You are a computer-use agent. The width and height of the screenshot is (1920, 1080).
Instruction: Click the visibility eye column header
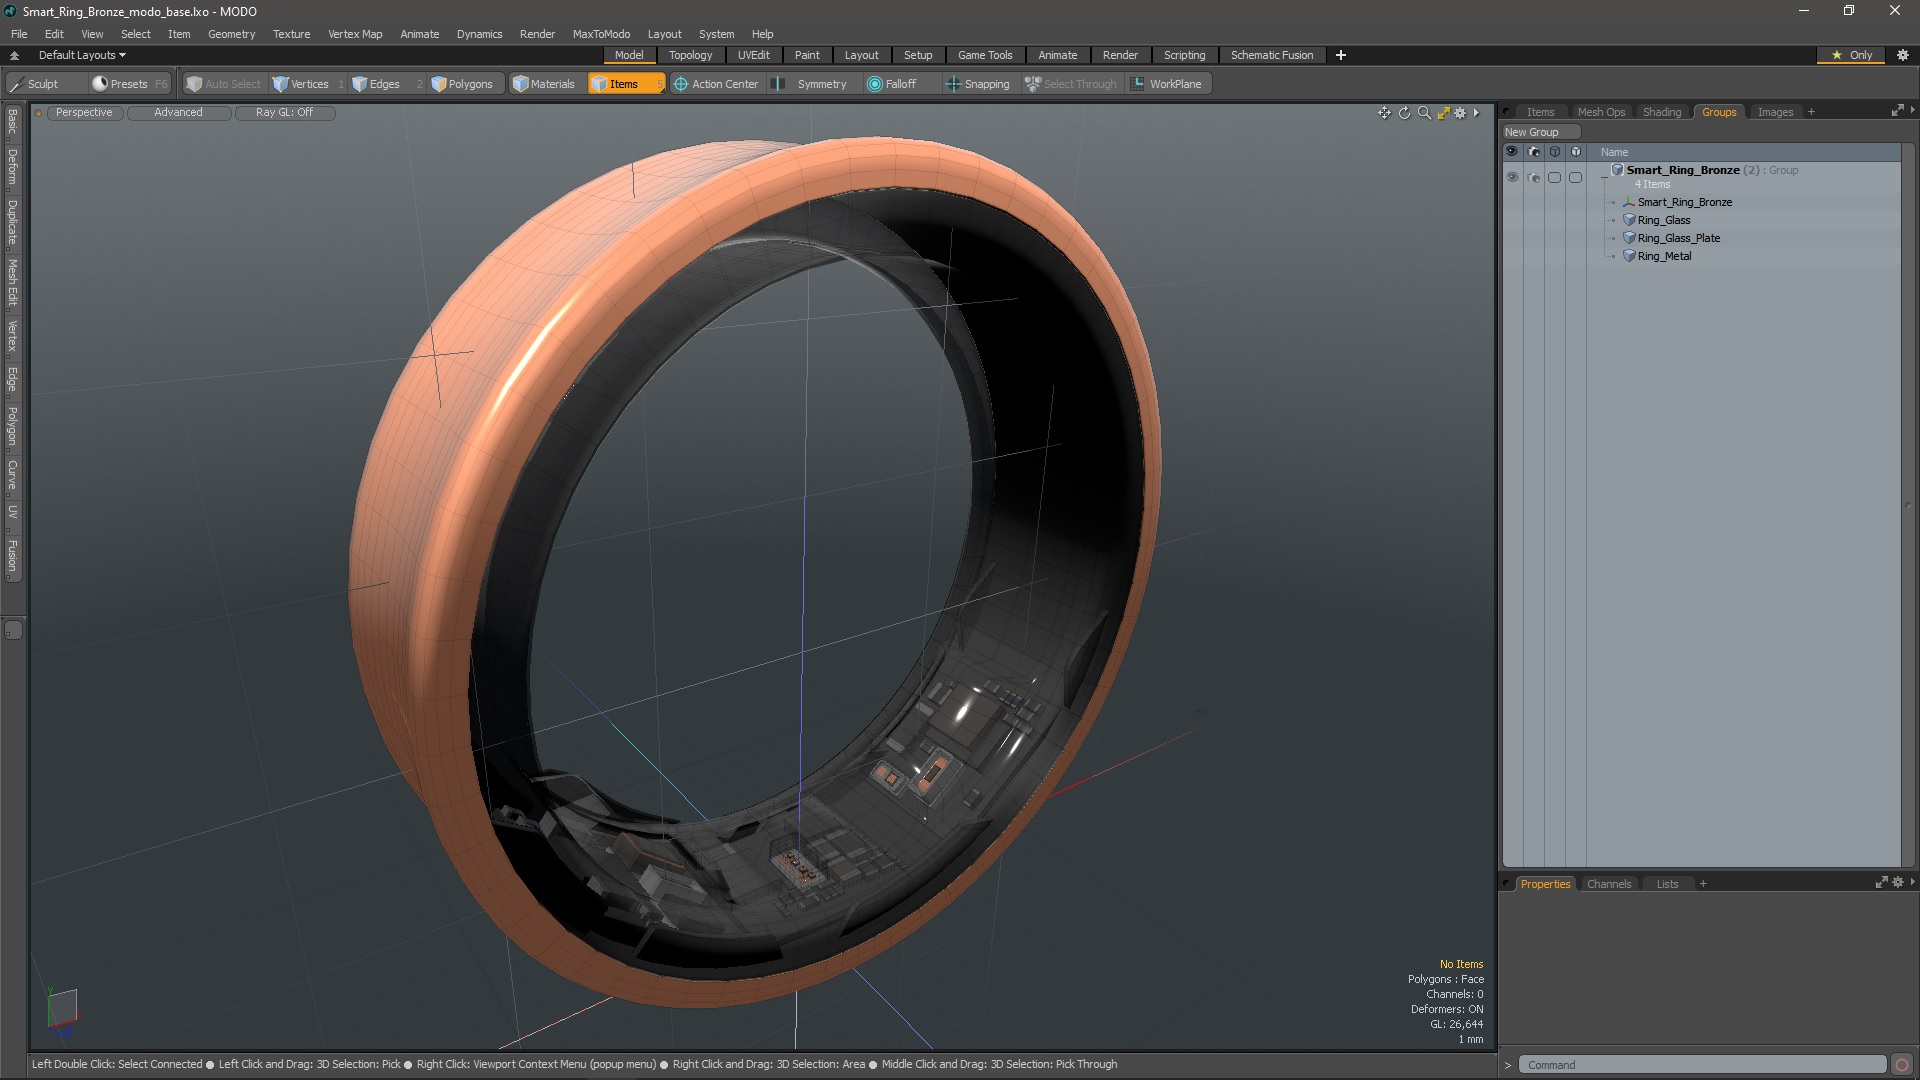1512,152
